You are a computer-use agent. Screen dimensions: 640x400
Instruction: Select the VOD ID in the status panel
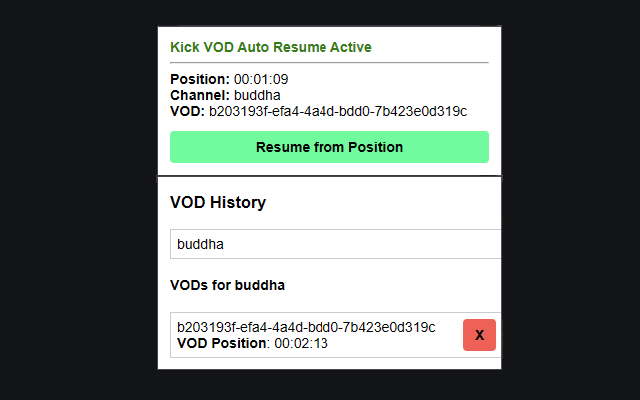pos(337,111)
